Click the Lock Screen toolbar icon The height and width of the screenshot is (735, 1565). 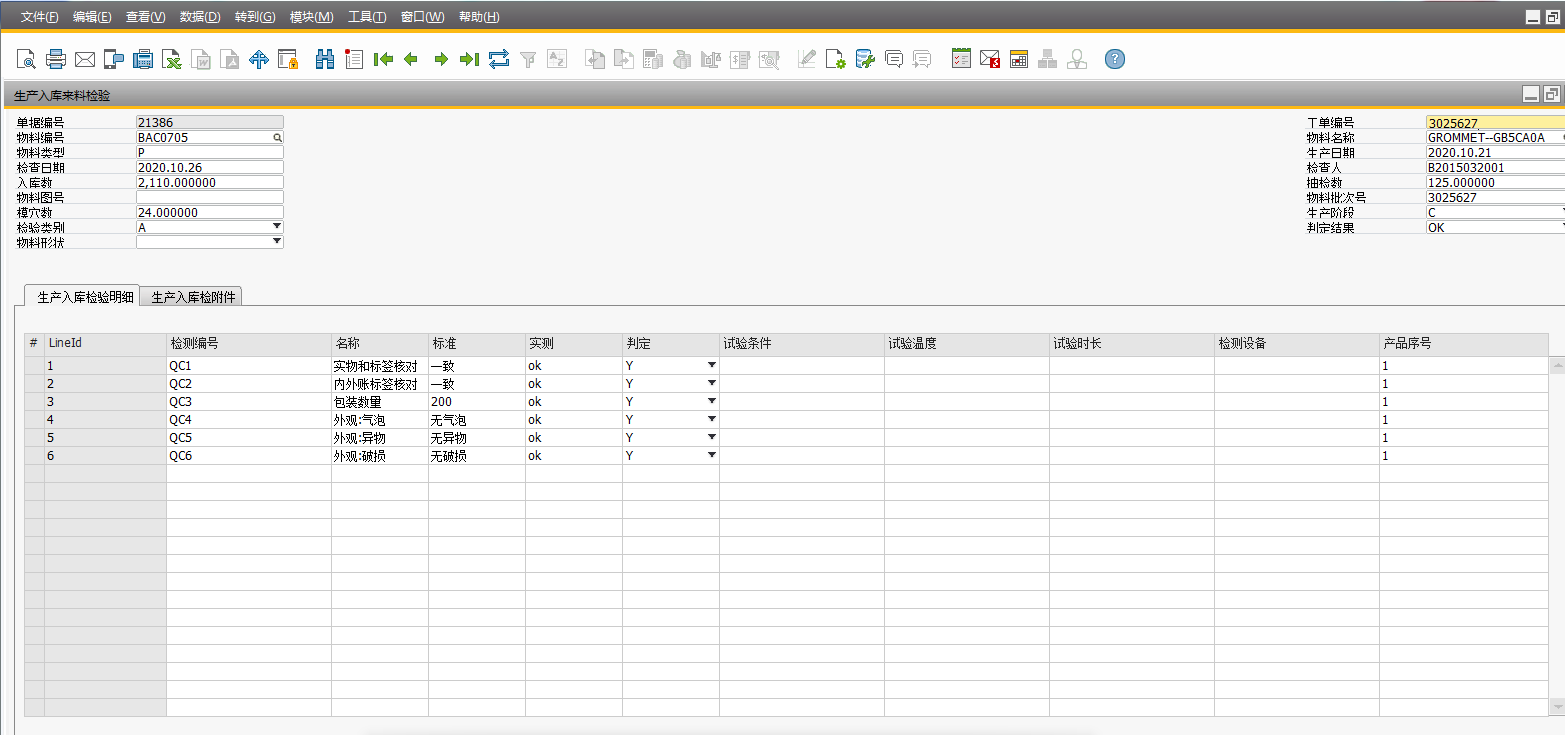click(288, 60)
